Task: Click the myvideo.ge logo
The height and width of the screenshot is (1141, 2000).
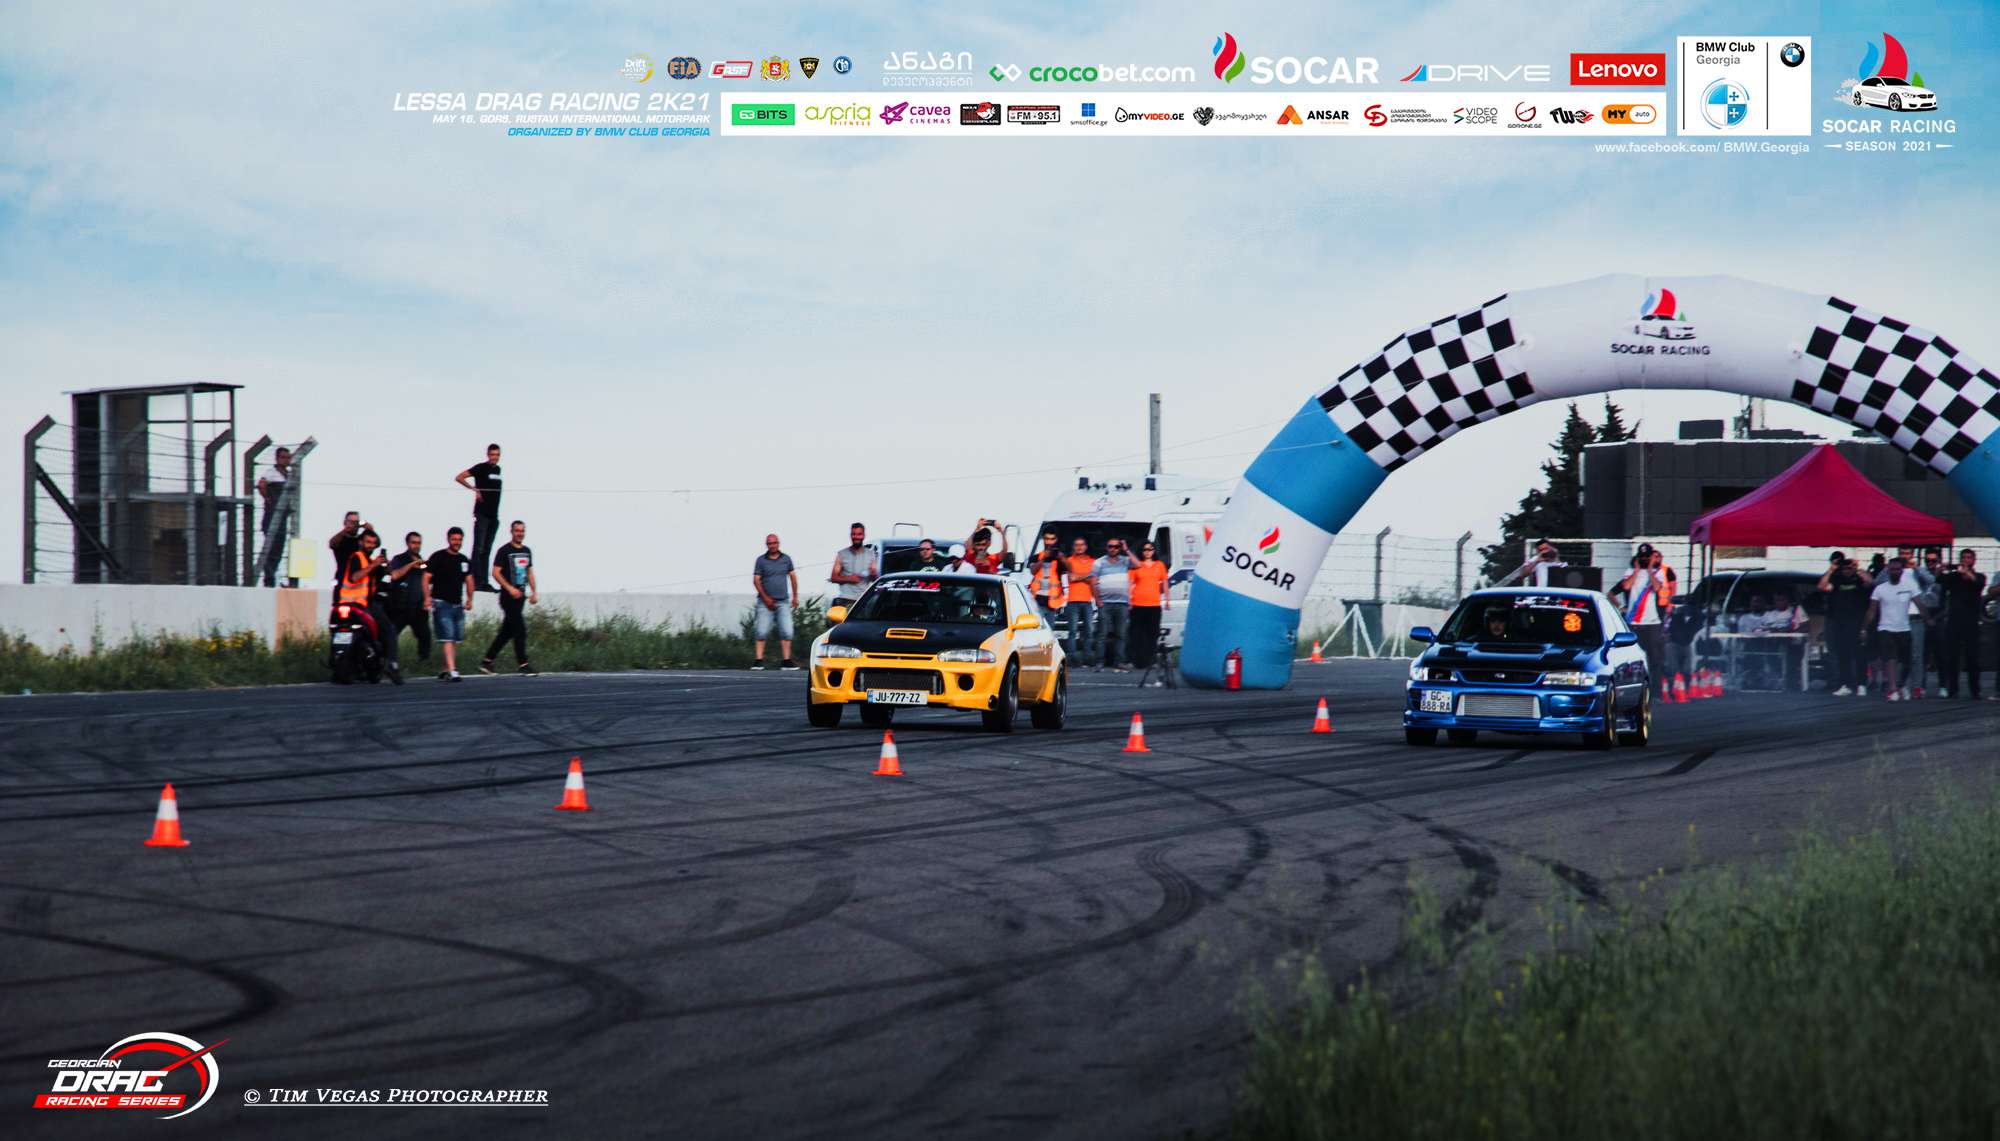Action: (1149, 115)
